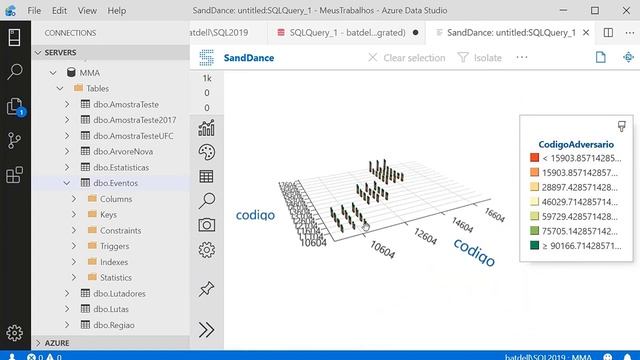Click the codigo axis label on the right
Image resolution: width=640 pixels, height=360 pixels.
(474, 252)
